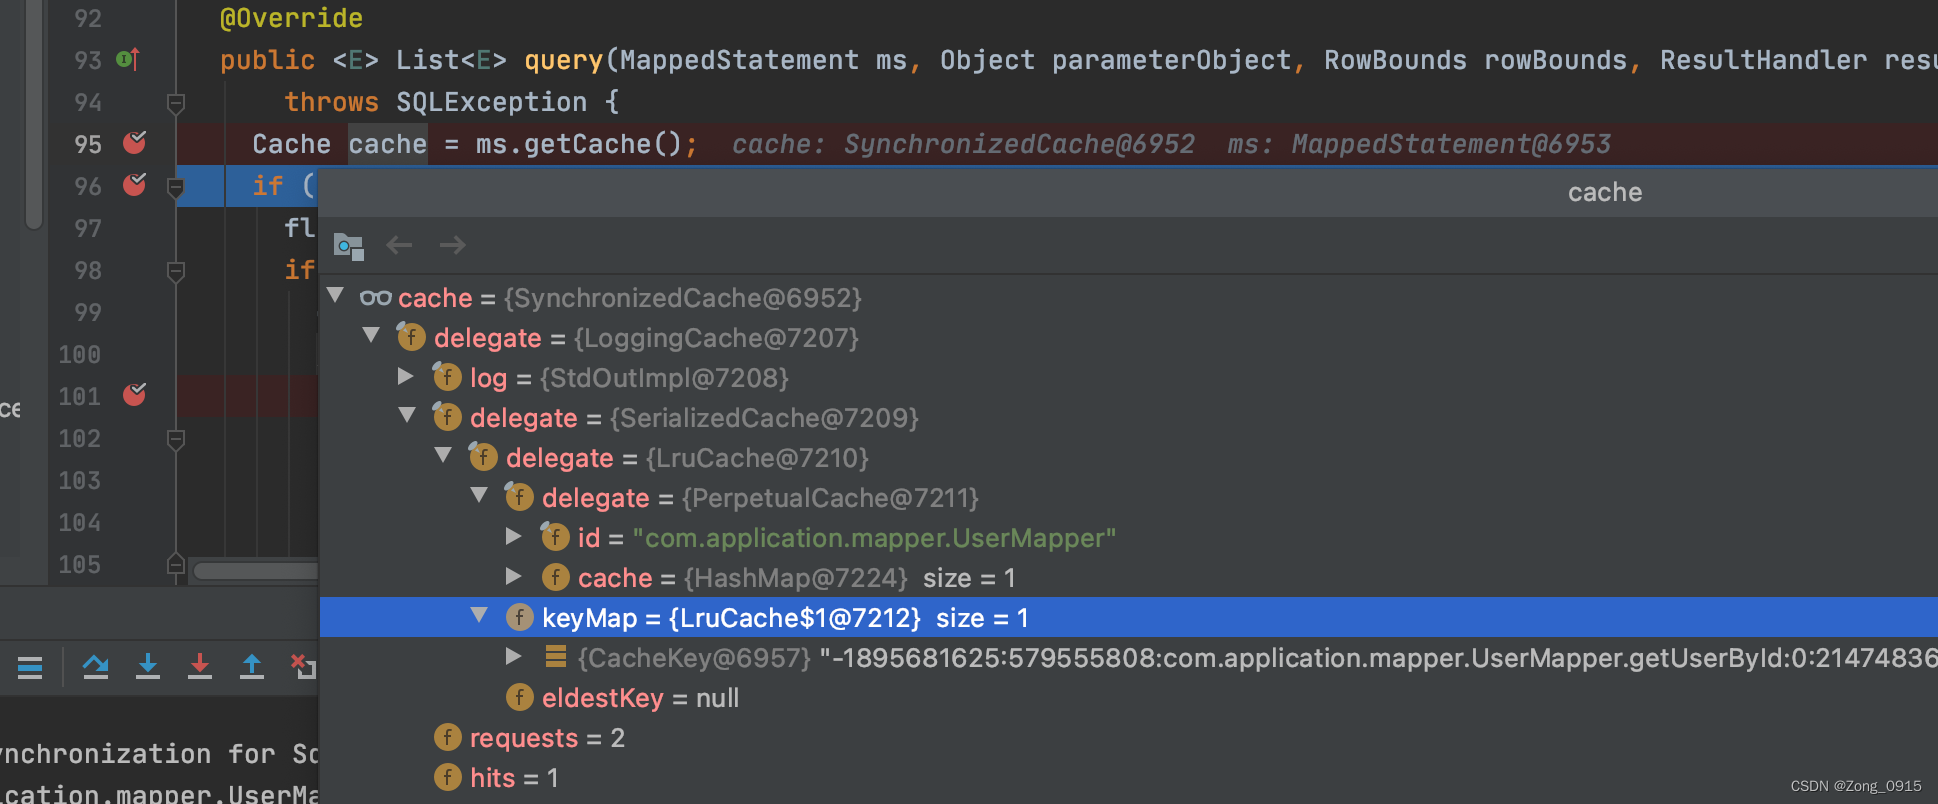Click the field icon next to log
Image resolution: width=1938 pixels, height=804 pixels.
(x=447, y=377)
